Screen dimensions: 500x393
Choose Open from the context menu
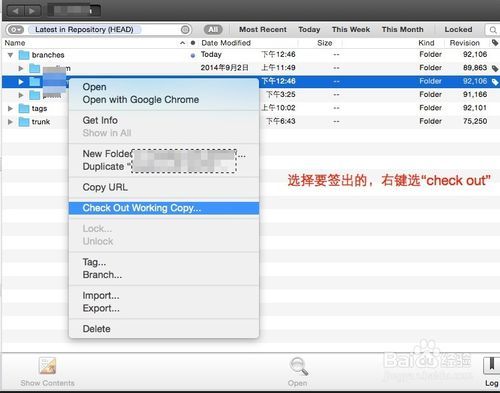point(94,87)
